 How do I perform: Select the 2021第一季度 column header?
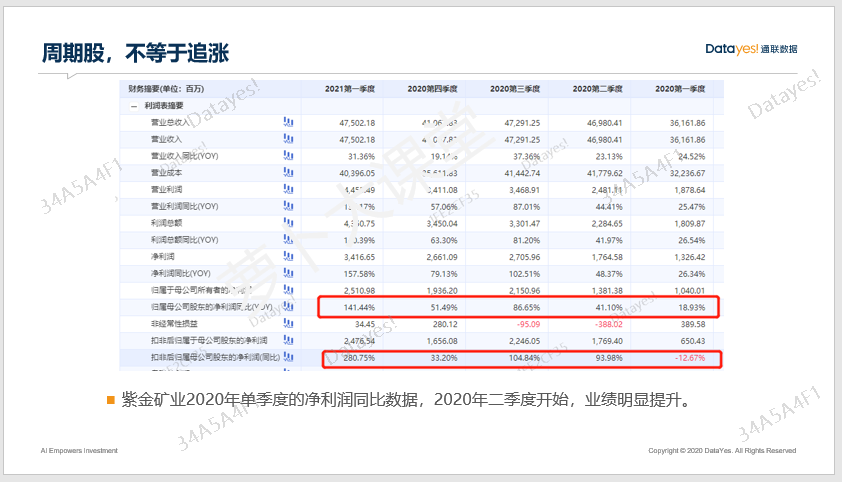click(350, 89)
